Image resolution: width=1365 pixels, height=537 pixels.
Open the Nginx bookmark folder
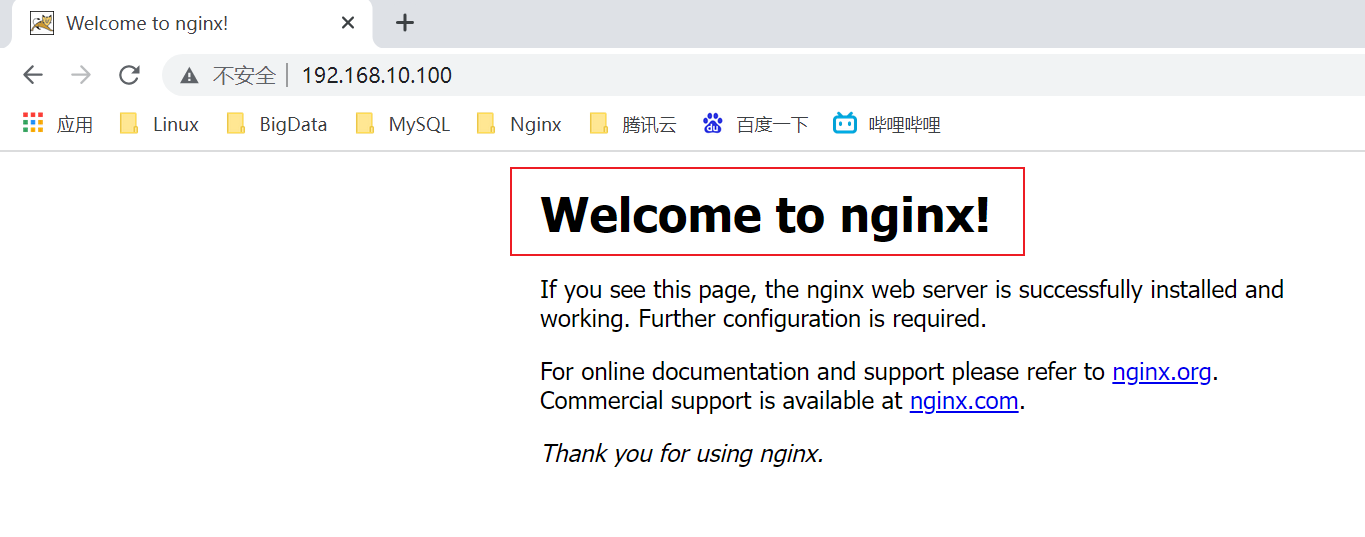coord(520,124)
